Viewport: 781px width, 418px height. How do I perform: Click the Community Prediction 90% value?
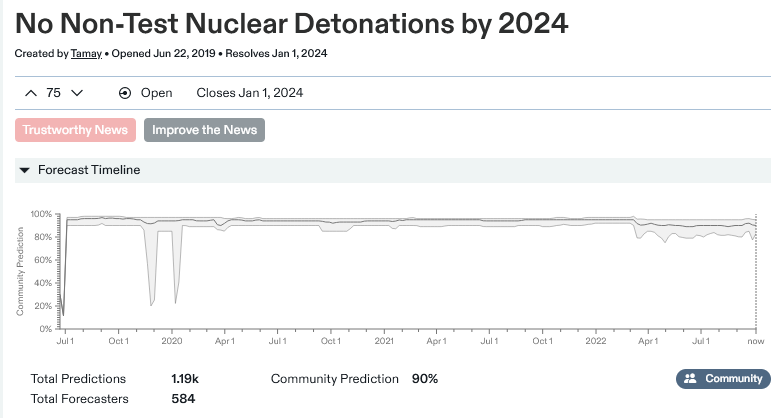click(425, 379)
